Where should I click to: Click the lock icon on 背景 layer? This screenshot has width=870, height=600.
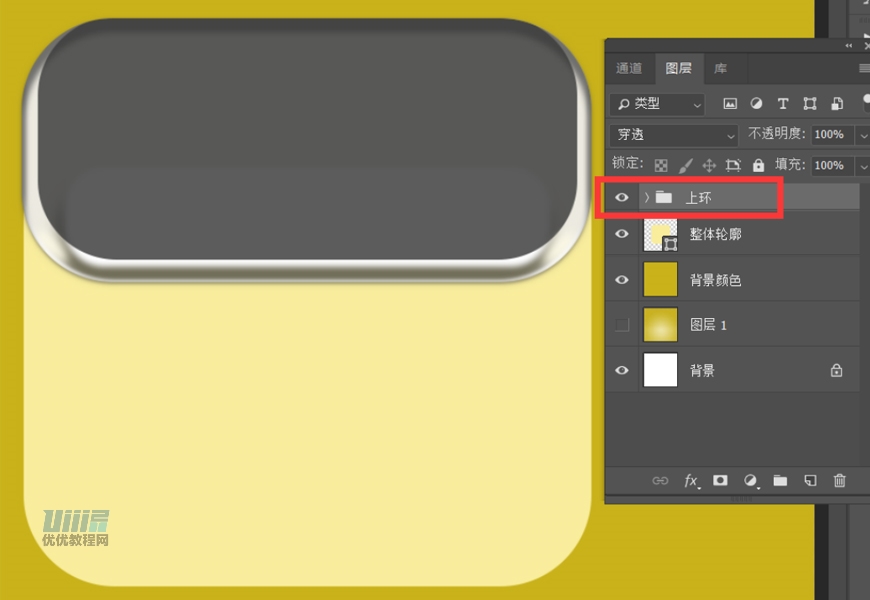[x=836, y=370]
